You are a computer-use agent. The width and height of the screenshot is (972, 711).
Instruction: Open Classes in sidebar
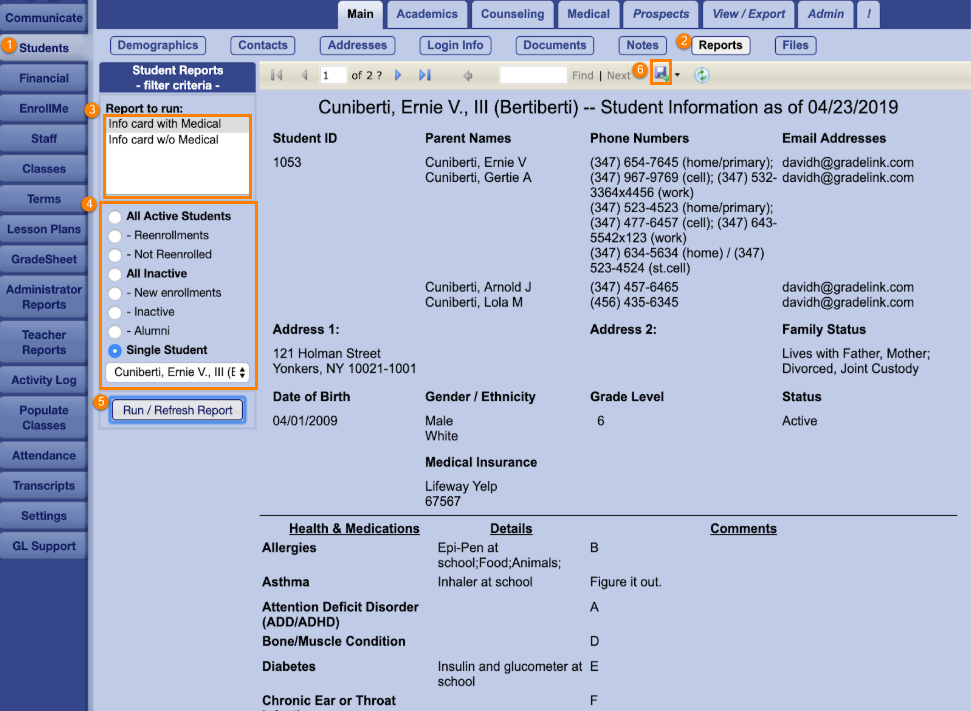pos(44,169)
